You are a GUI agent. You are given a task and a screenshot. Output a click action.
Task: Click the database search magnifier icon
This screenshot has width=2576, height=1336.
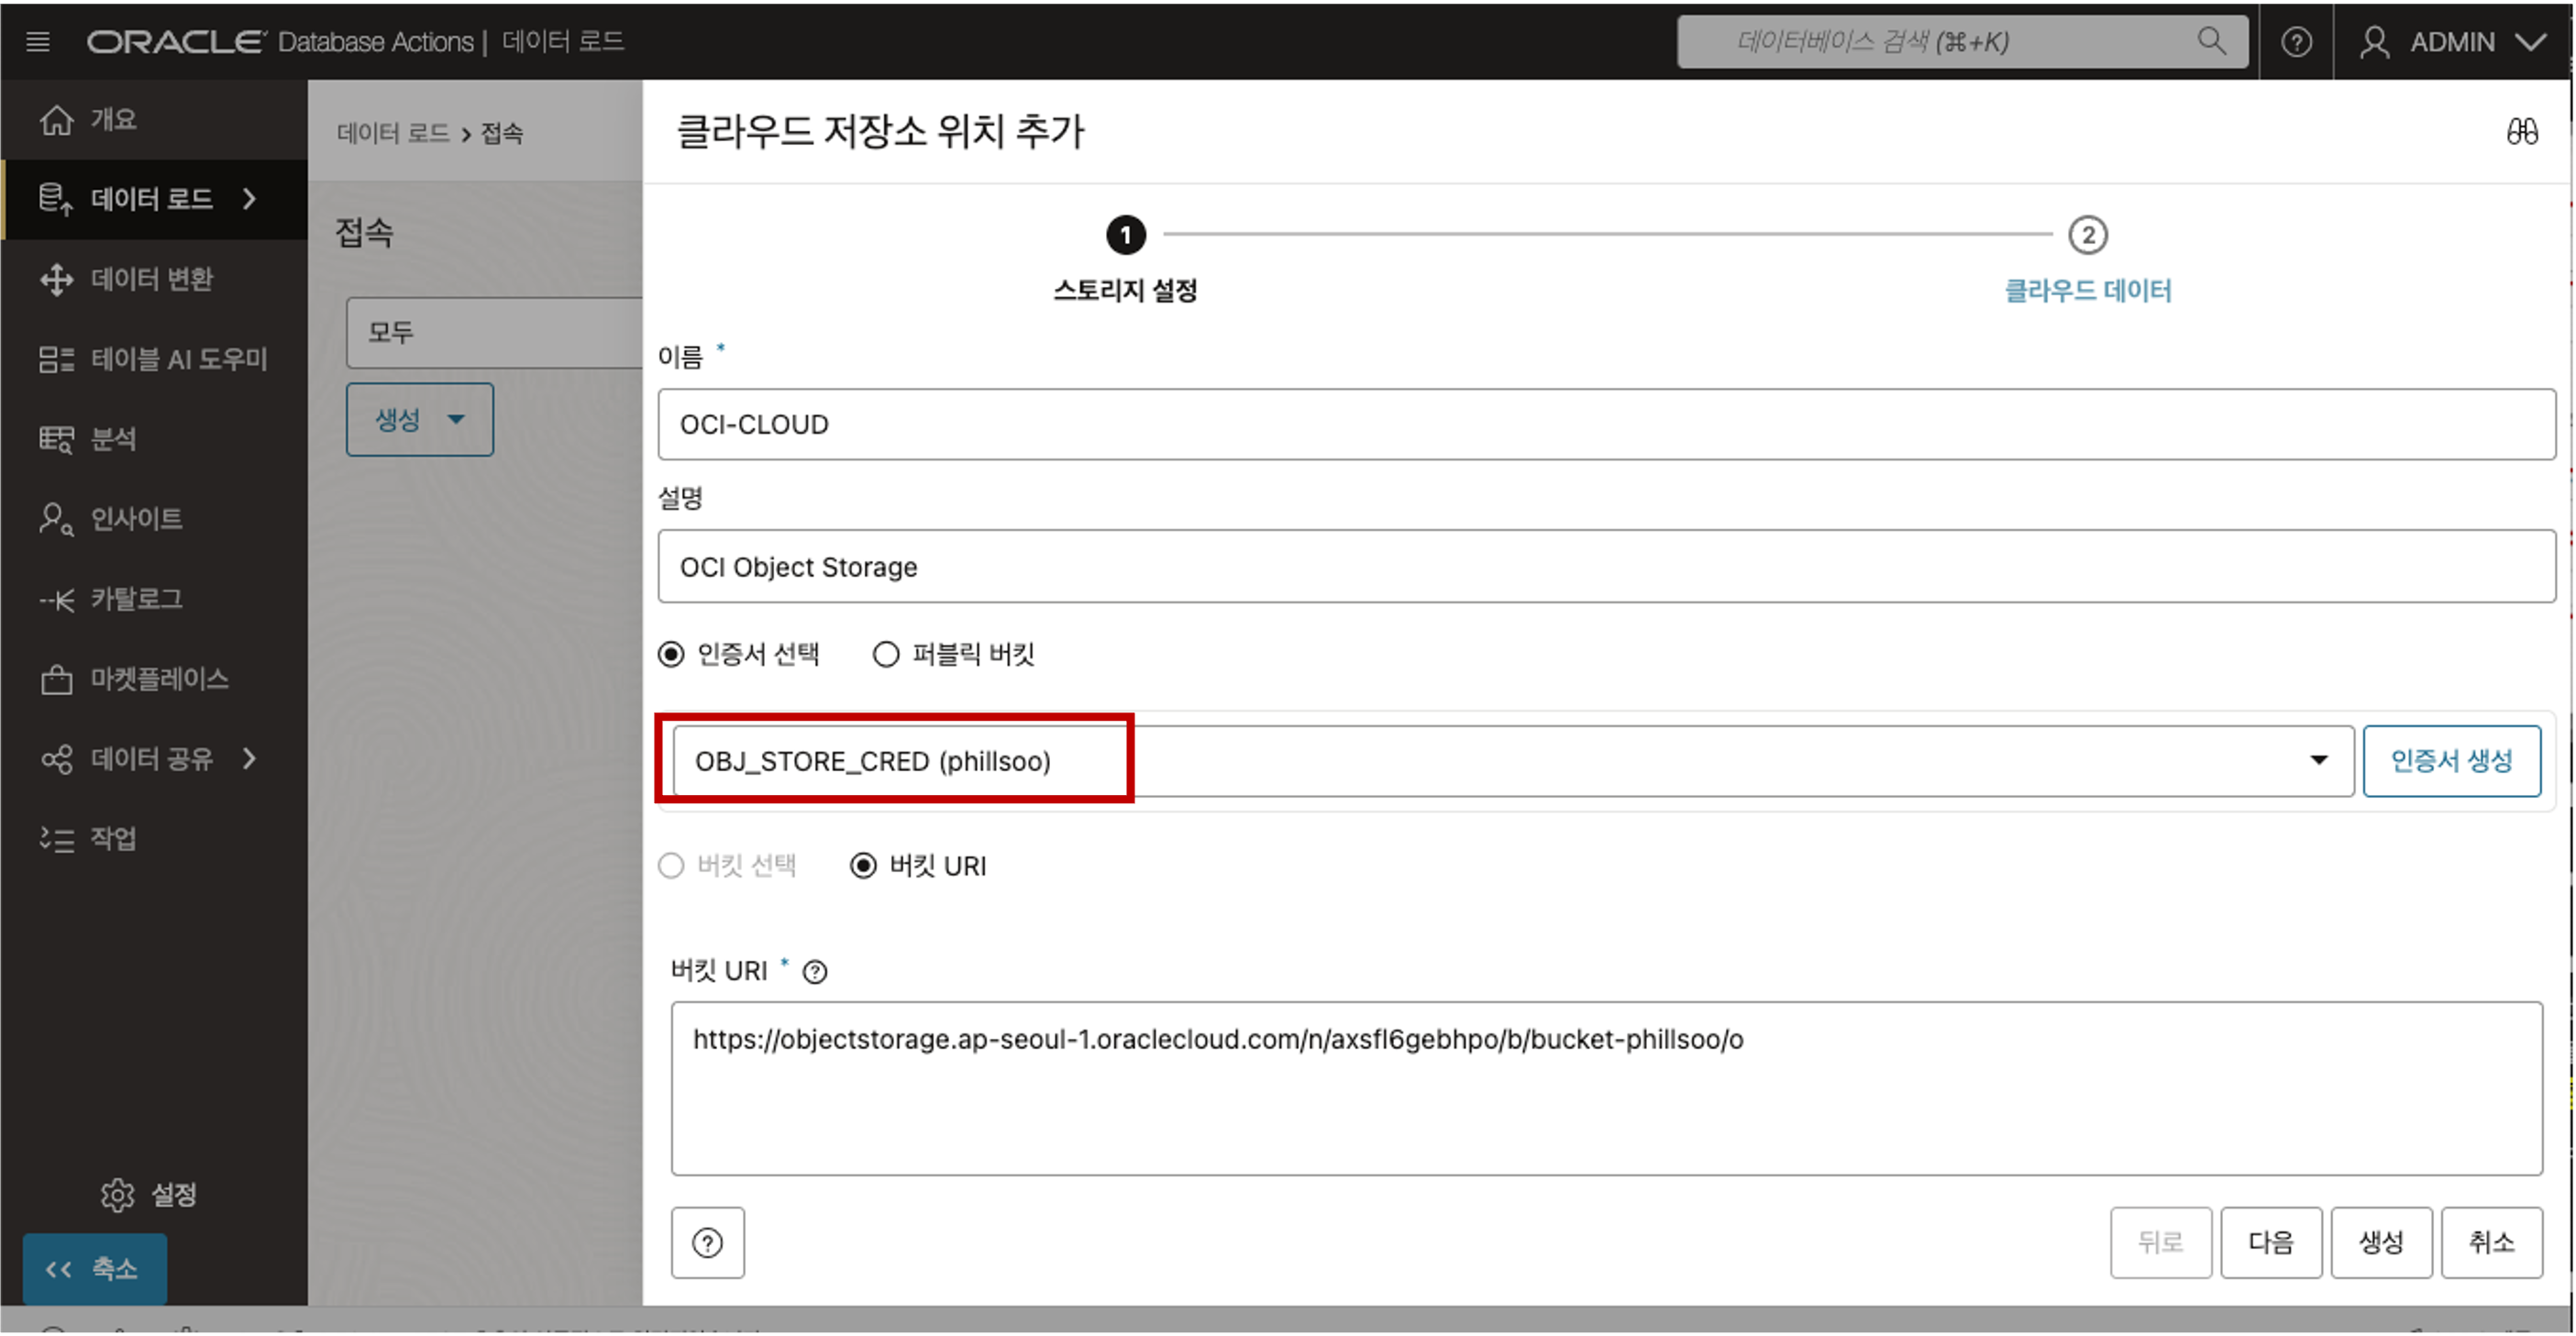[x=2211, y=41]
